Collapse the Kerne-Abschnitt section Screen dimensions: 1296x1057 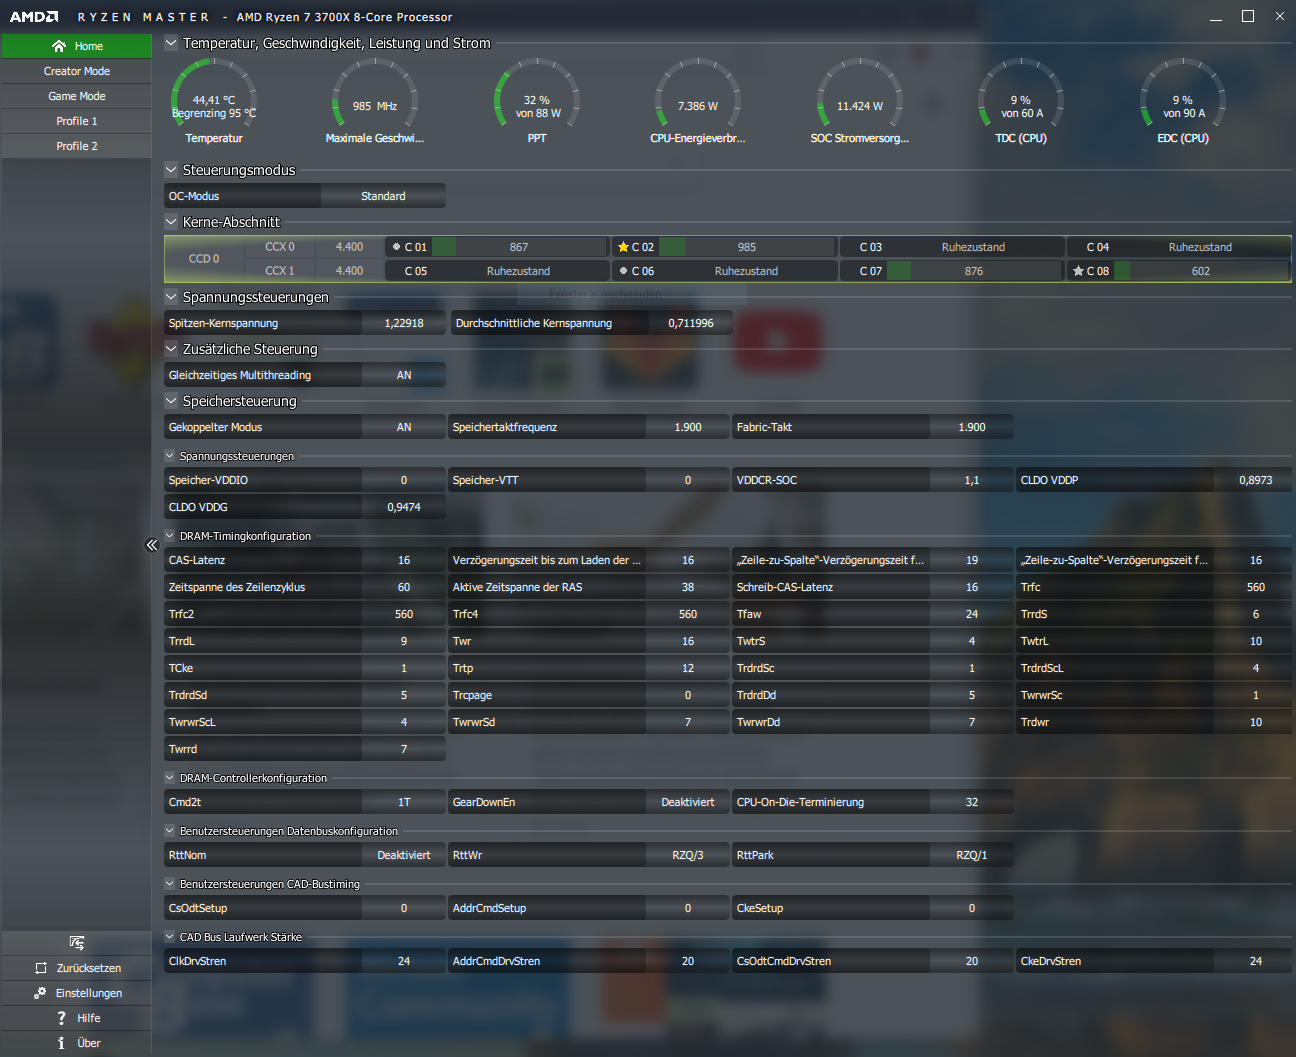[x=171, y=222]
